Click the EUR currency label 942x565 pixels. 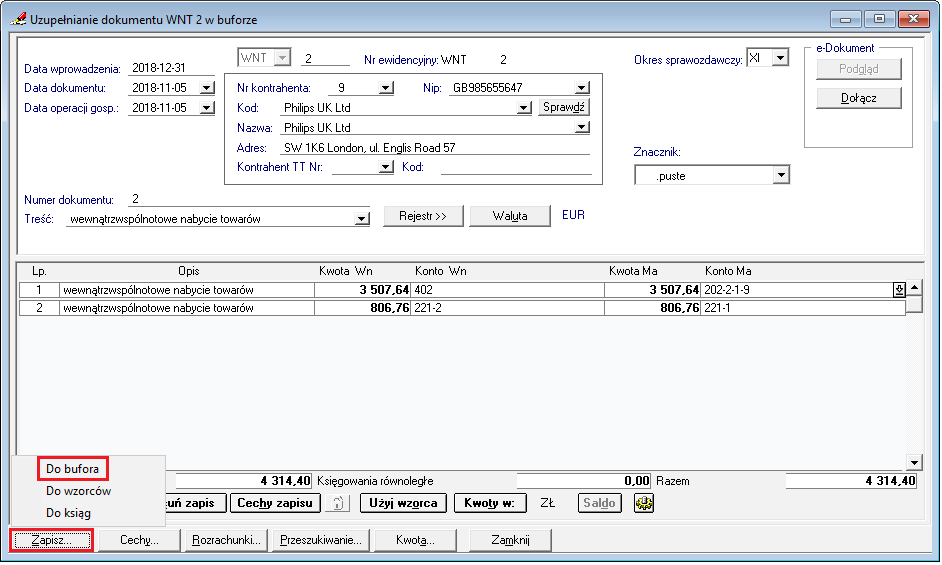tap(573, 215)
